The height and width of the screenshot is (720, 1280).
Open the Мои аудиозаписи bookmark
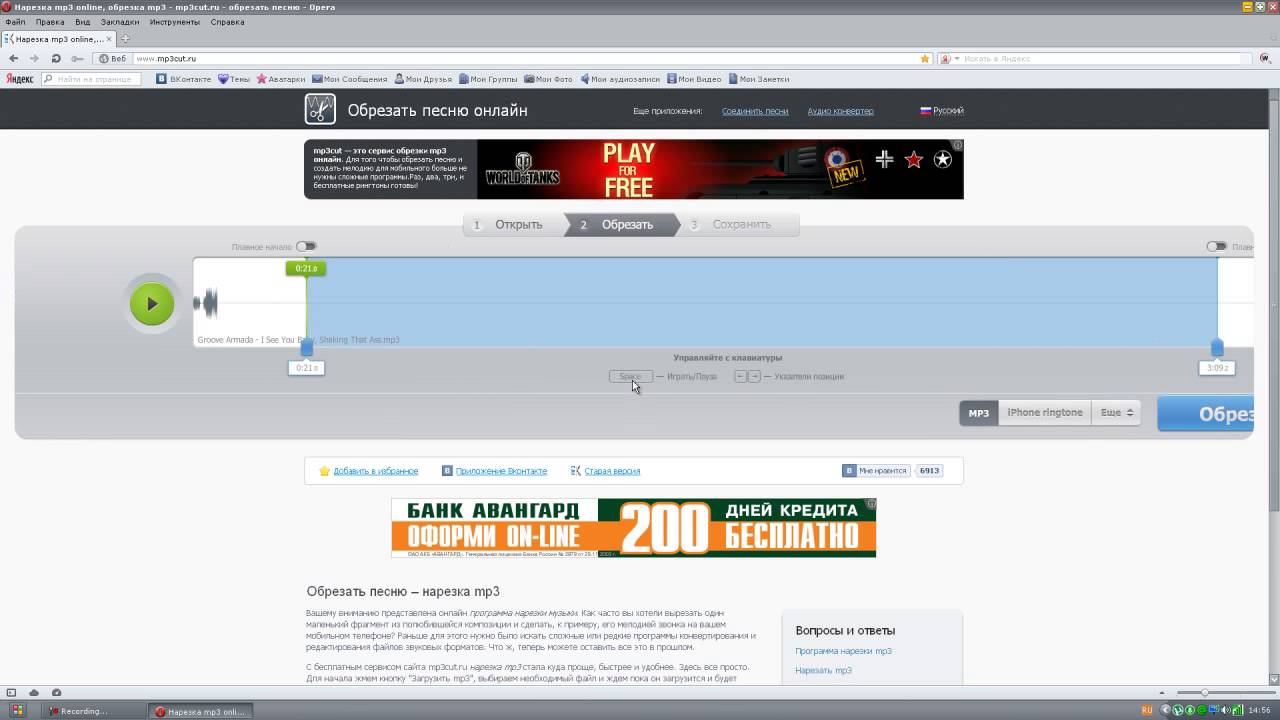(x=620, y=79)
